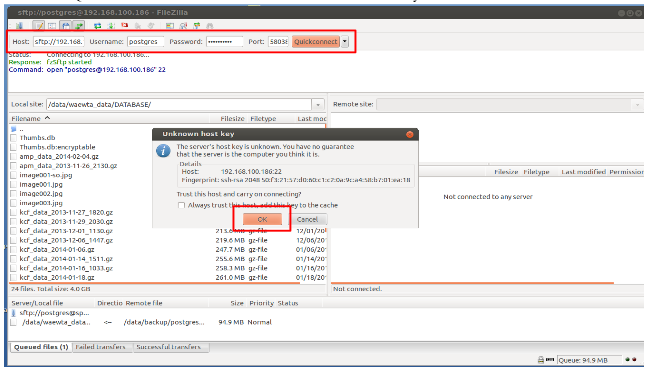The image size is (655, 377).
Task: Check the box beside Thumbs.db
Action: (x=13, y=138)
